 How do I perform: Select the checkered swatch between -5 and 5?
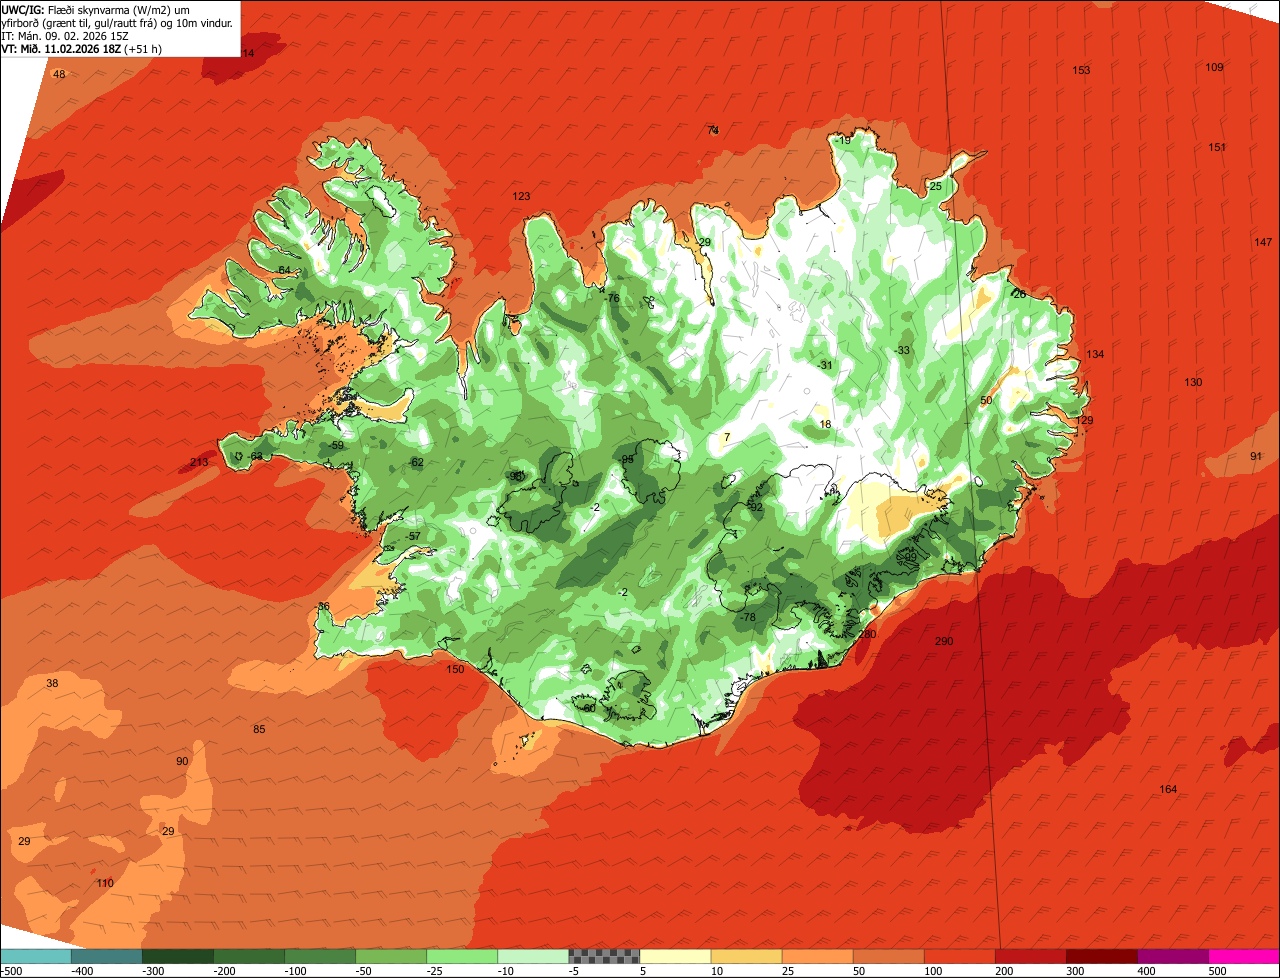point(604,956)
